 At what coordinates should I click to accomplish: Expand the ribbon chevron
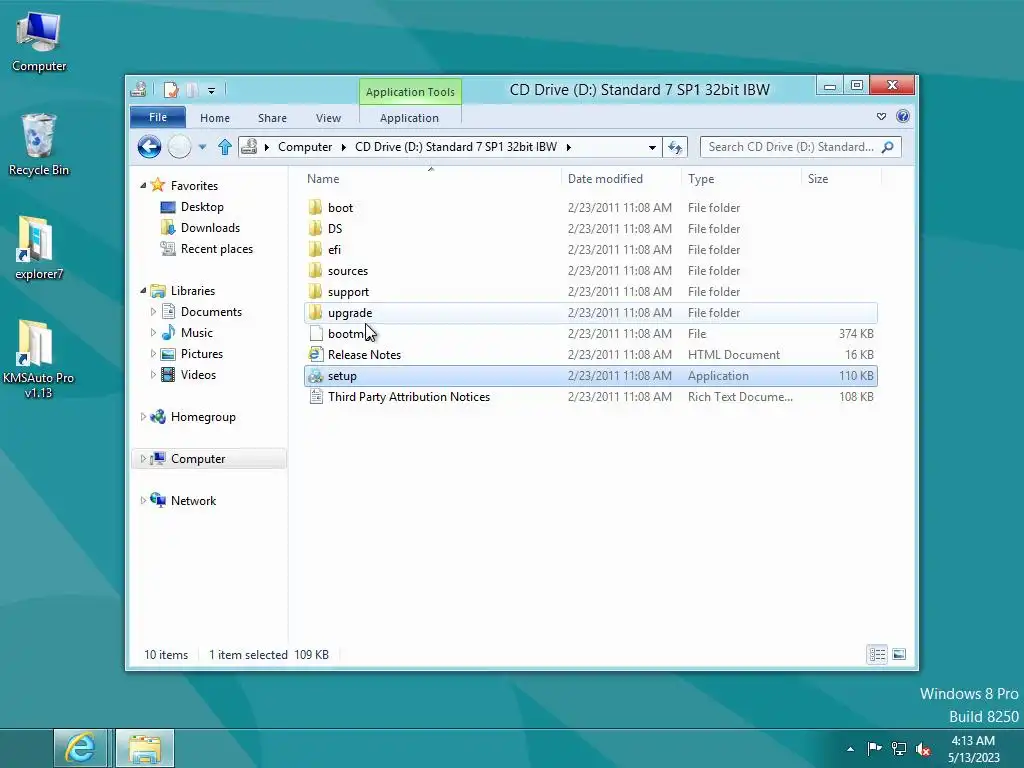click(x=882, y=116)
